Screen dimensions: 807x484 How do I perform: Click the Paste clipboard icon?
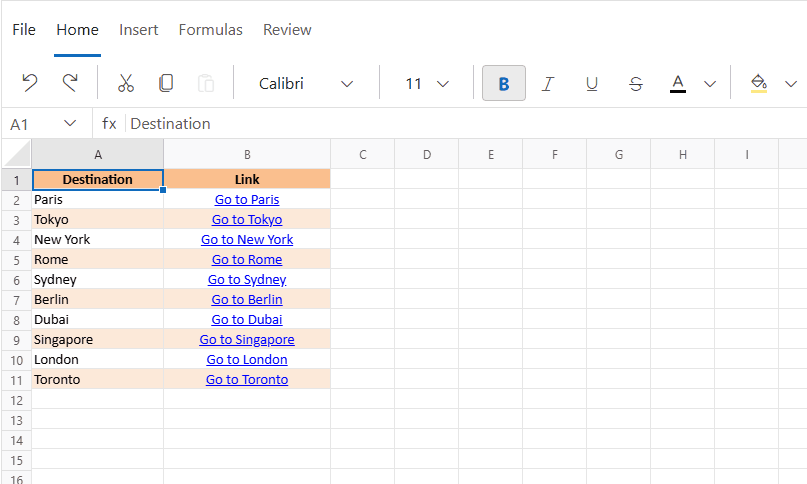pyautogui.click(x=206, y=83)
